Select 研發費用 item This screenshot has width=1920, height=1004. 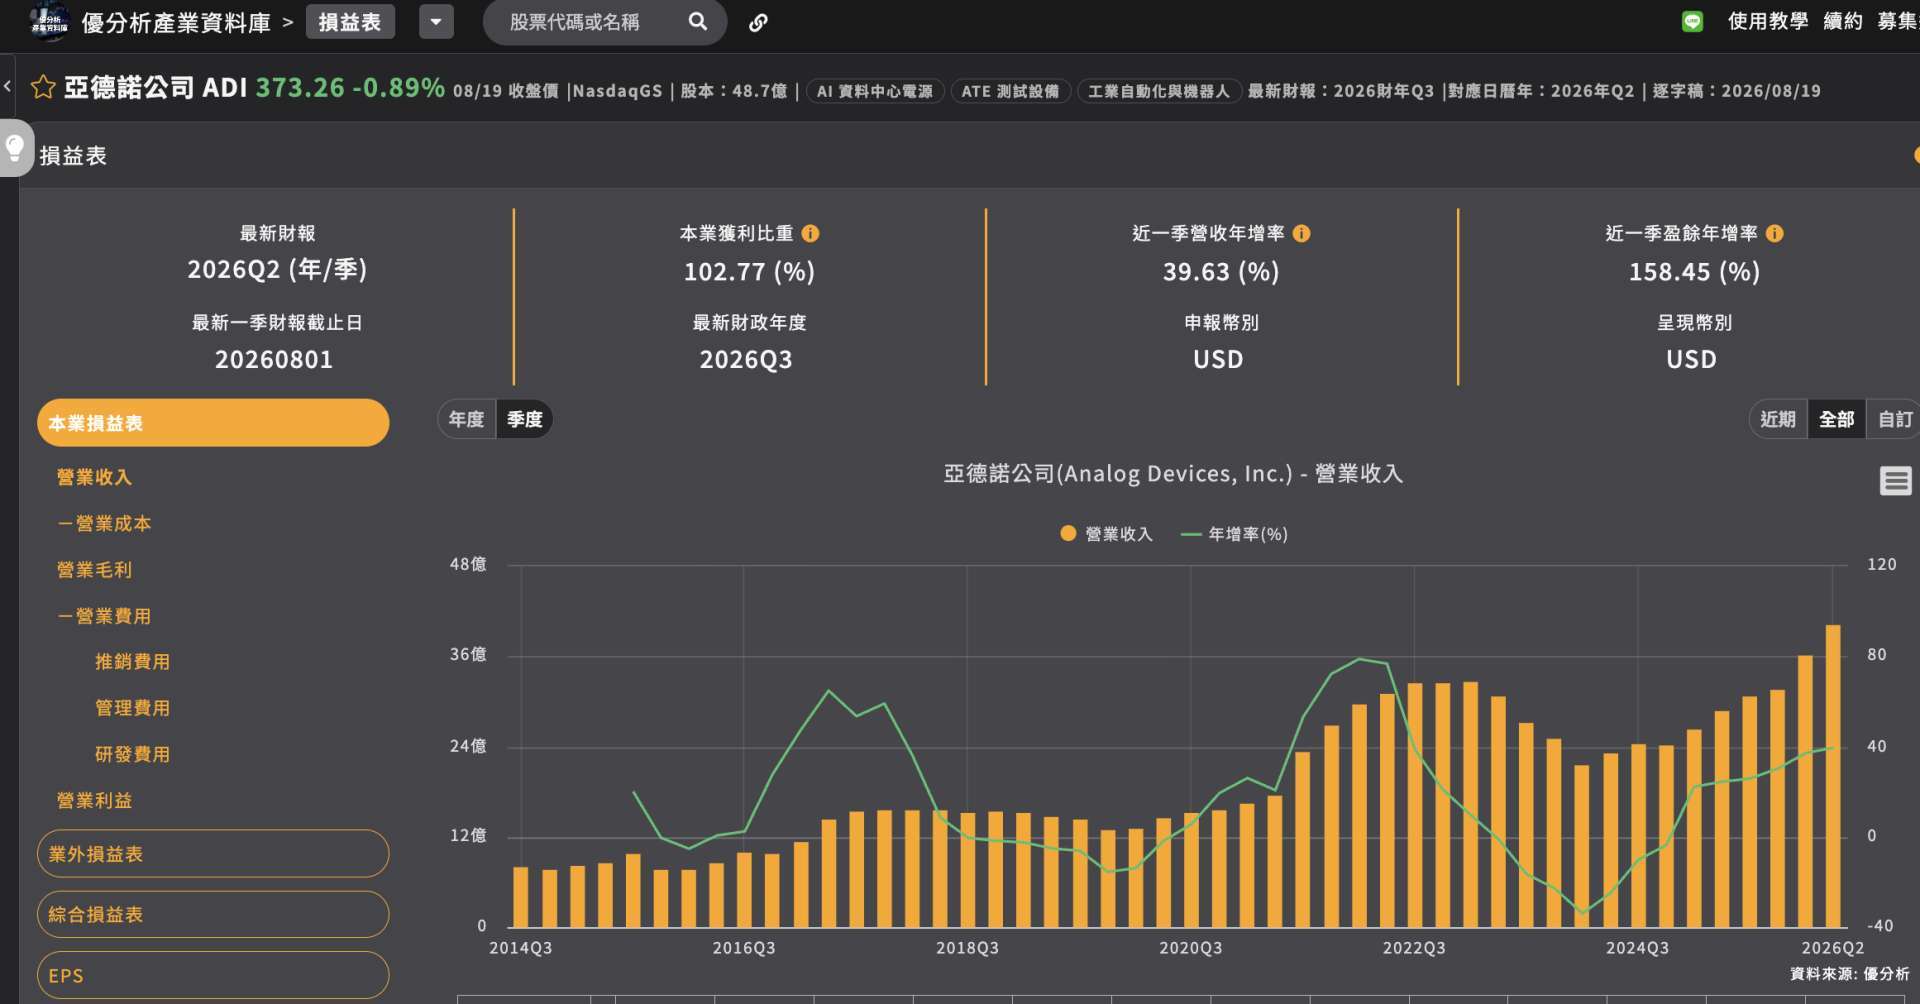tap(132, 754)
